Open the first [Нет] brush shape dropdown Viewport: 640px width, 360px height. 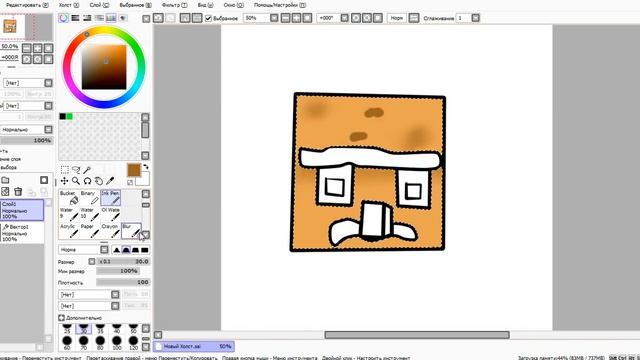pyautogui.click(x=115, y=294)
